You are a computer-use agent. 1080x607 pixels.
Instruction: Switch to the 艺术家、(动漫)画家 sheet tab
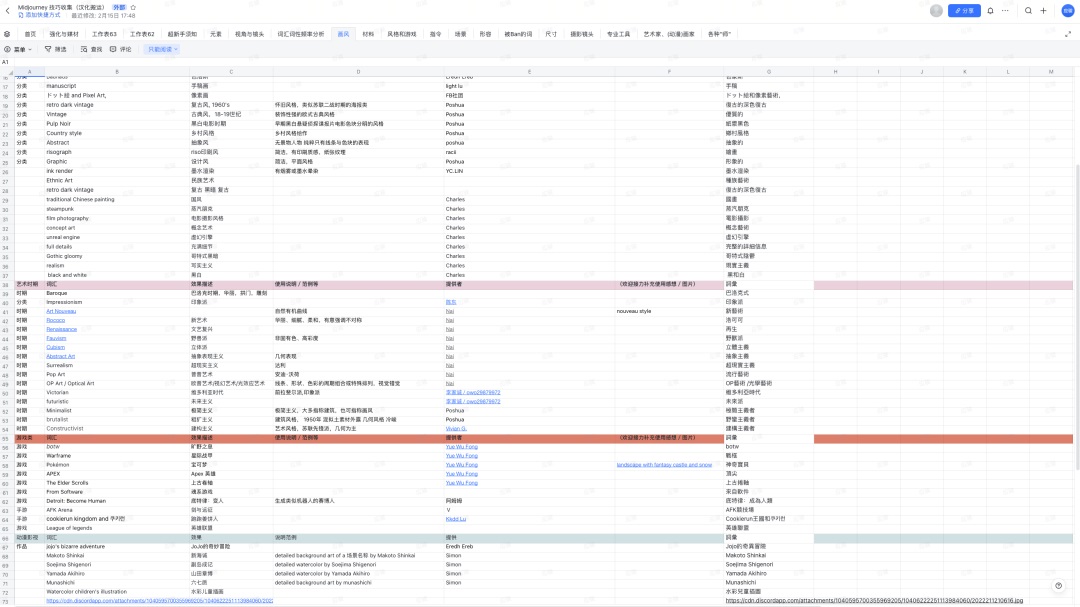(669, 34)
